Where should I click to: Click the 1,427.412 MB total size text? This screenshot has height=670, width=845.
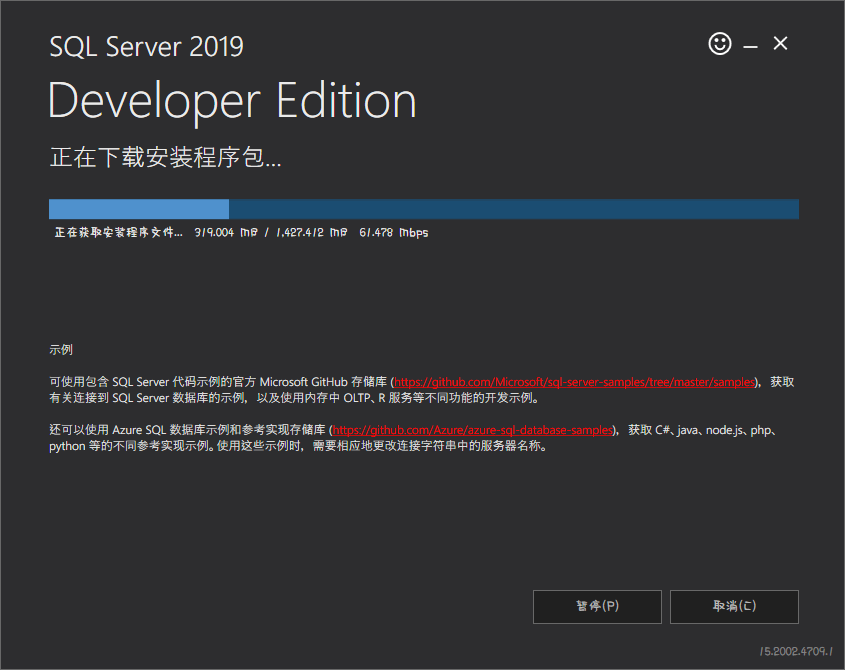[311, 233]
